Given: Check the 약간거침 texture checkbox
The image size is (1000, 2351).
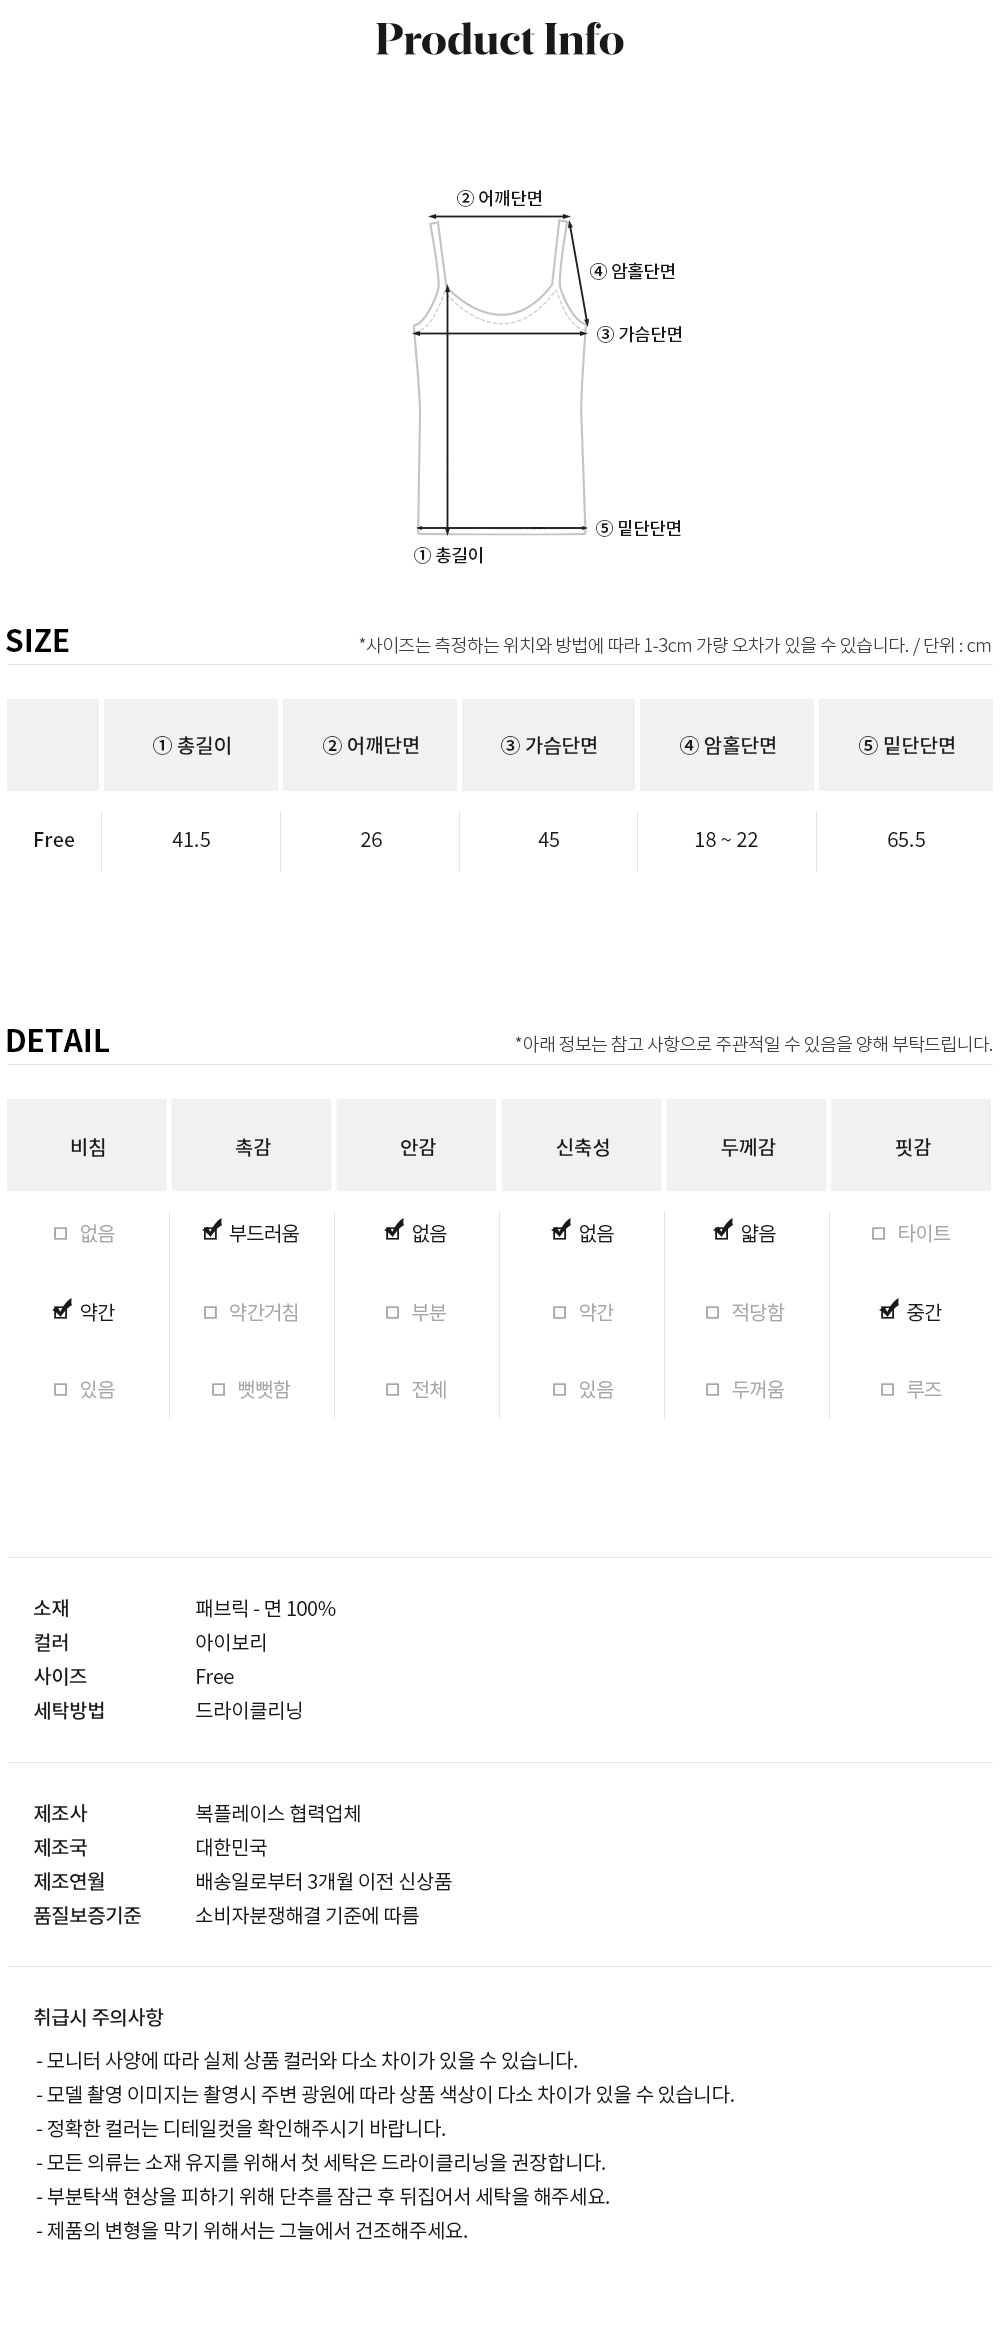Looking at the screenshot, I should pyautogui.click(x=210, y=1312).
